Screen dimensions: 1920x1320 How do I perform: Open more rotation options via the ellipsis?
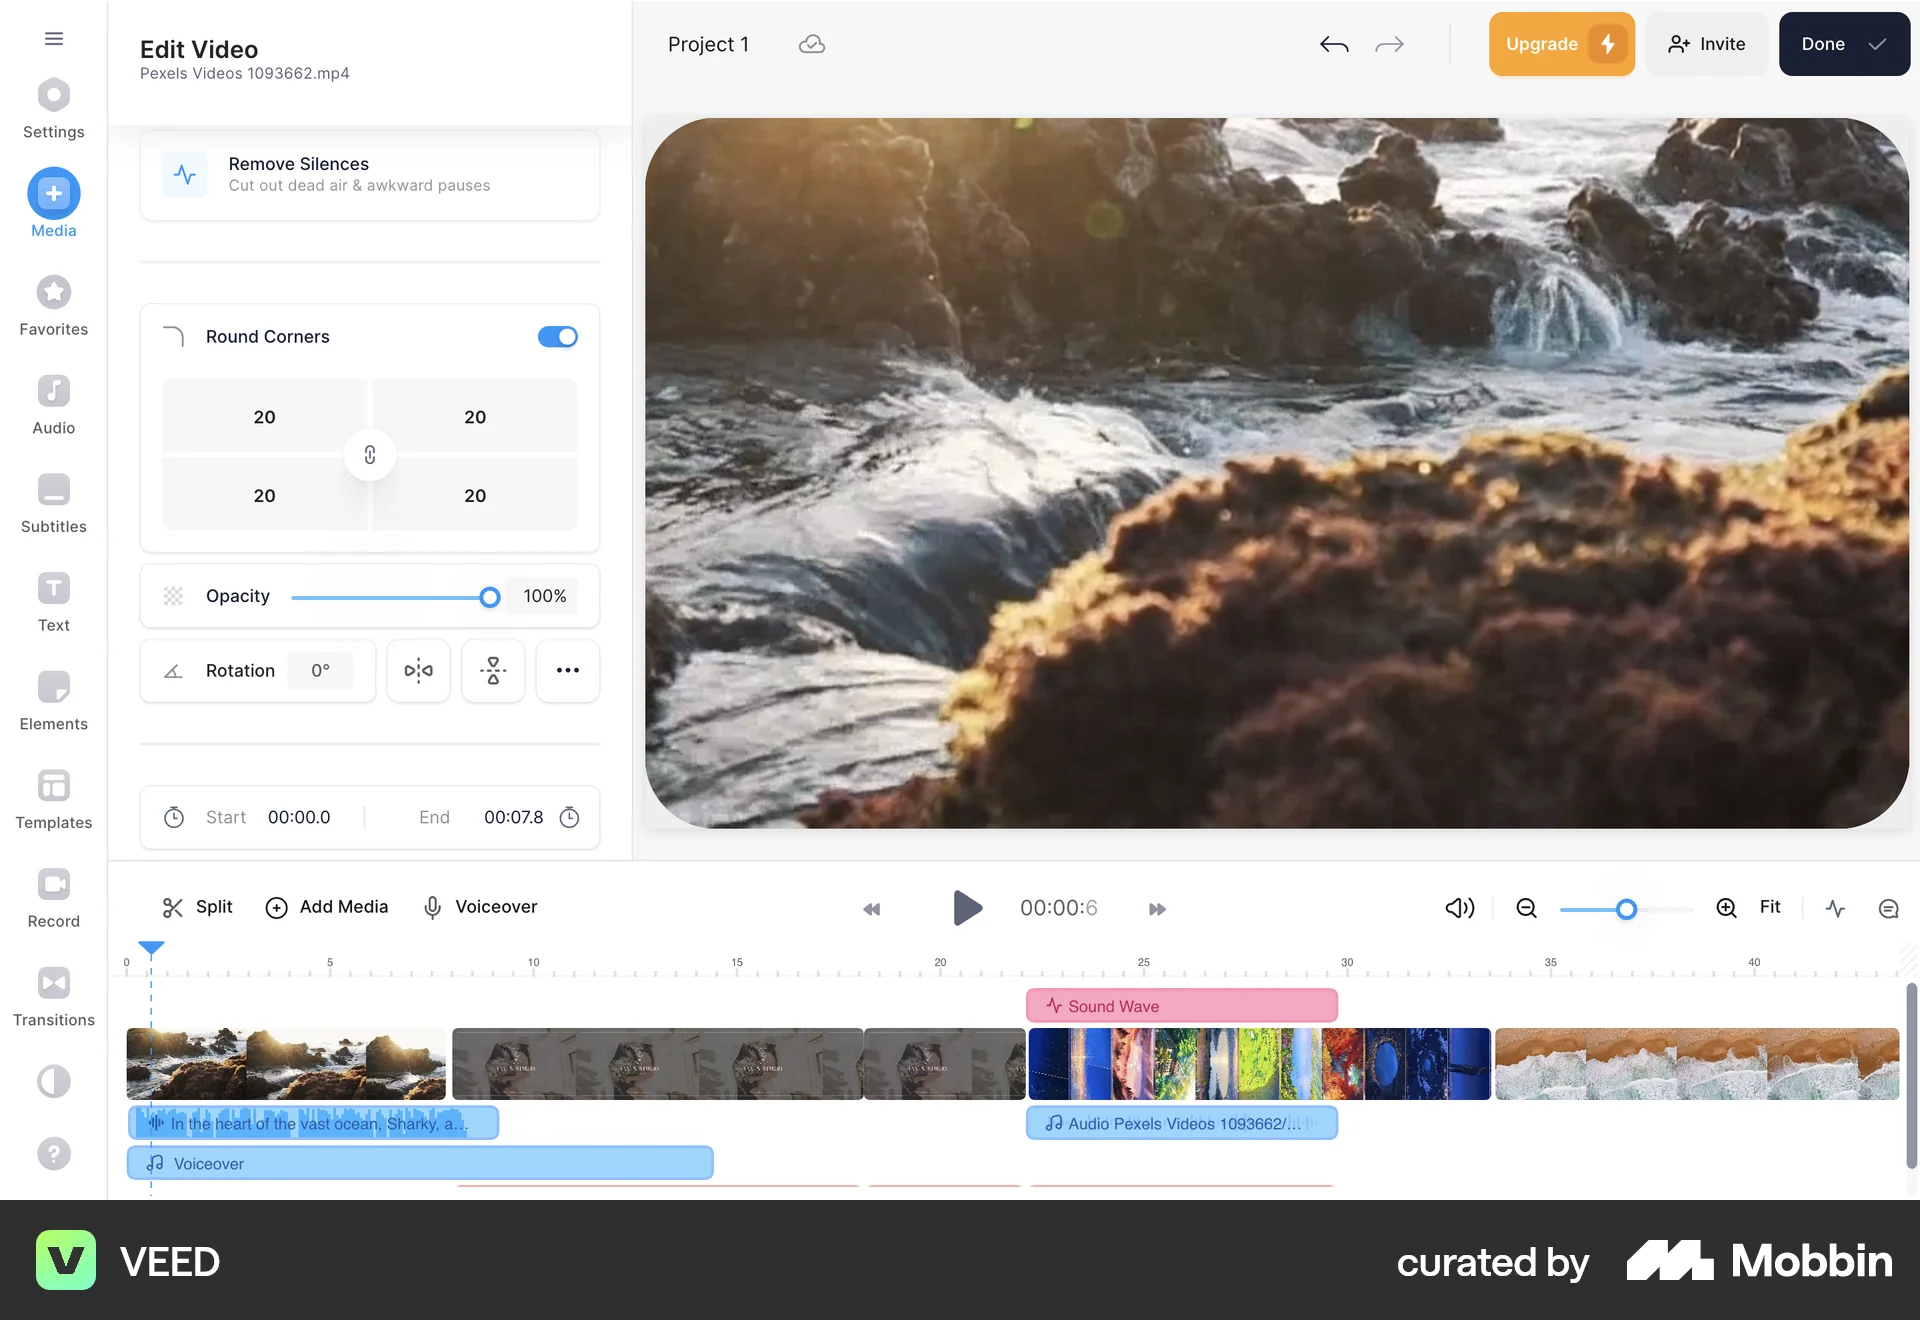point(567,671)
